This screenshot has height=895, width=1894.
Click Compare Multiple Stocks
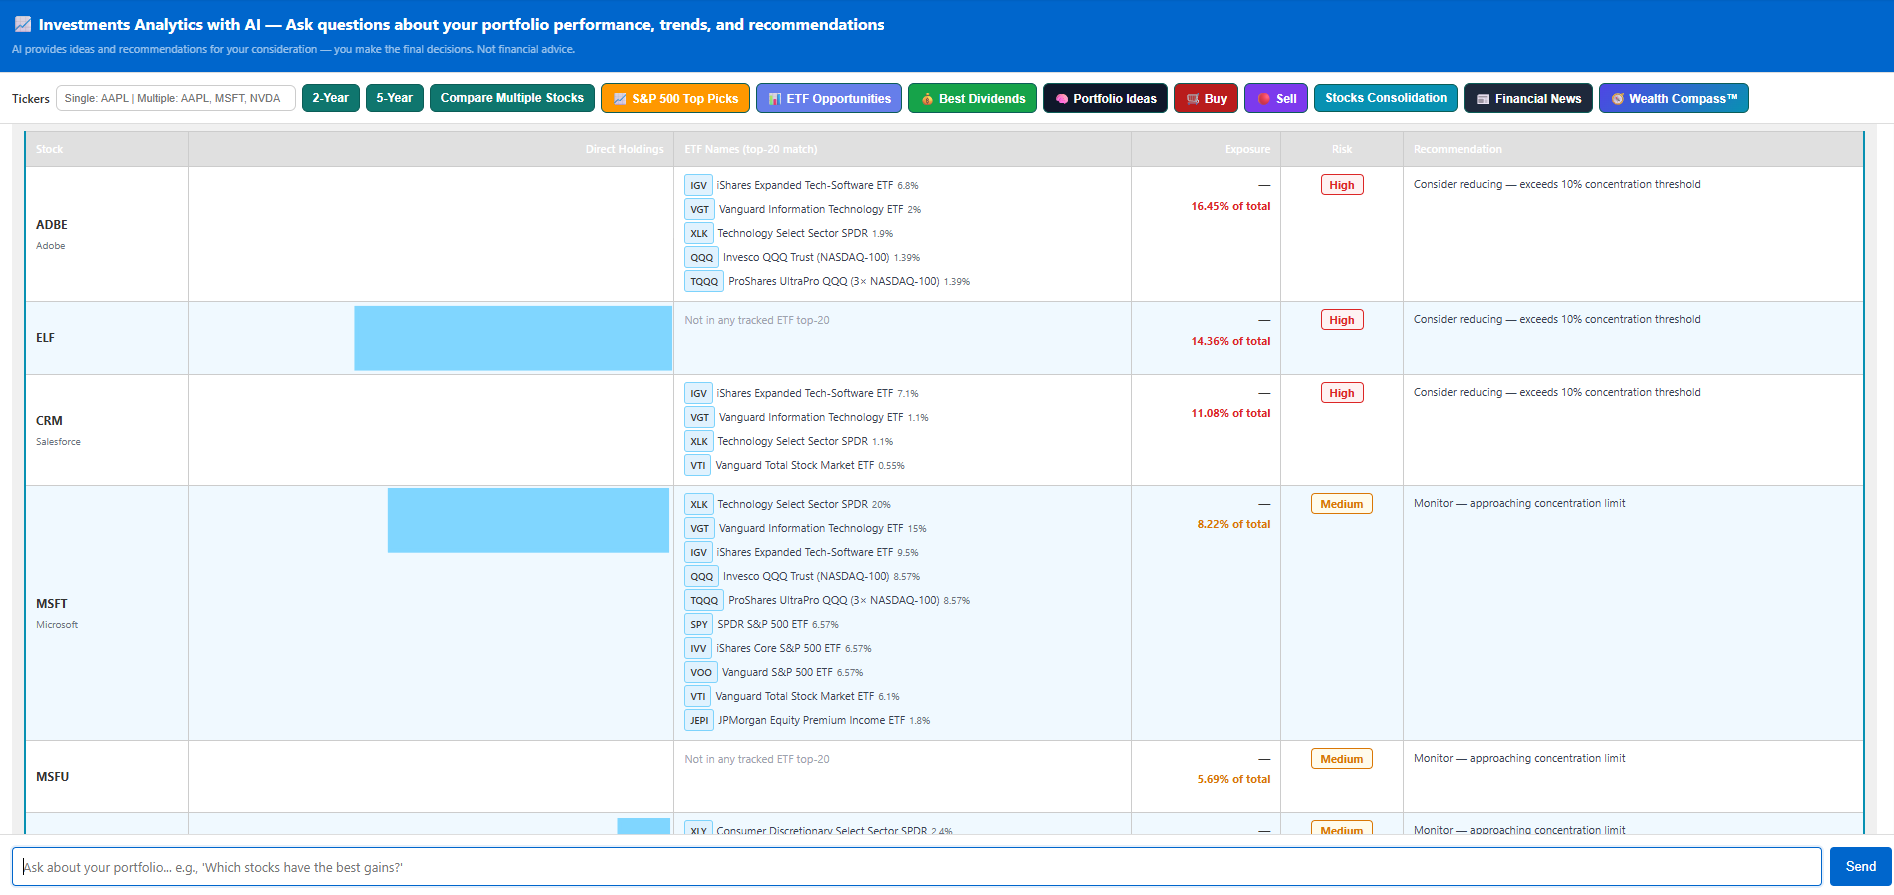pos(512,98)
